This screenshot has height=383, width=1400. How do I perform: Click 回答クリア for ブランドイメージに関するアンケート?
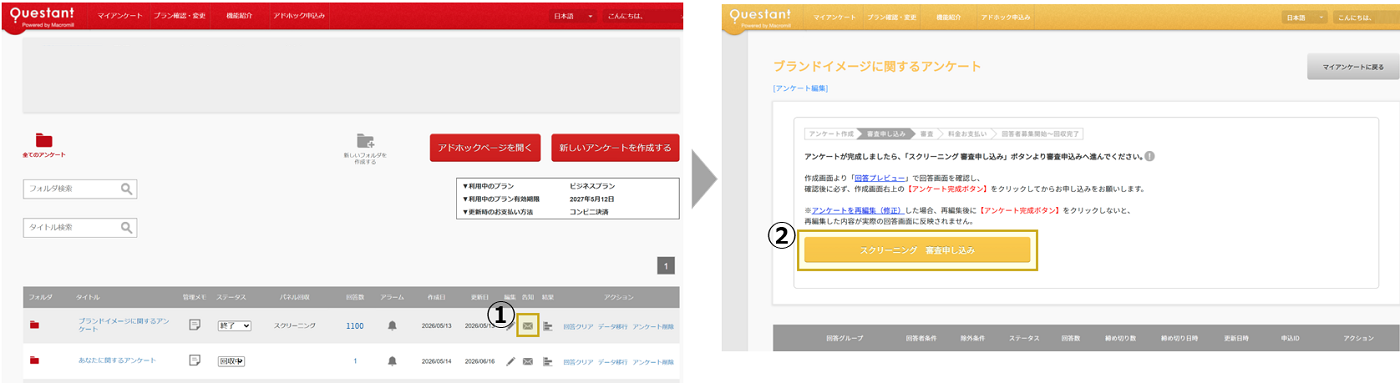578,326
